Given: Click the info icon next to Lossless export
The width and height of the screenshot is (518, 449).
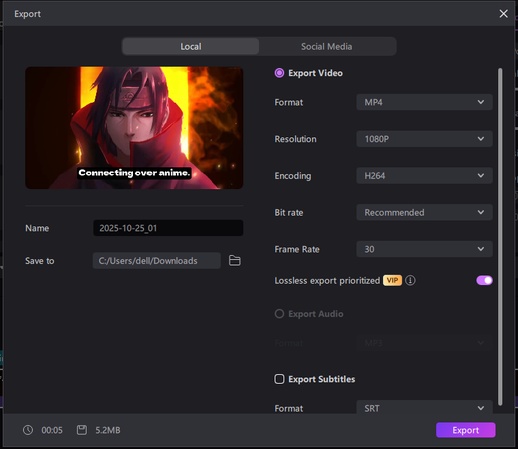Looking at the screenshot, I should [410, 280].
